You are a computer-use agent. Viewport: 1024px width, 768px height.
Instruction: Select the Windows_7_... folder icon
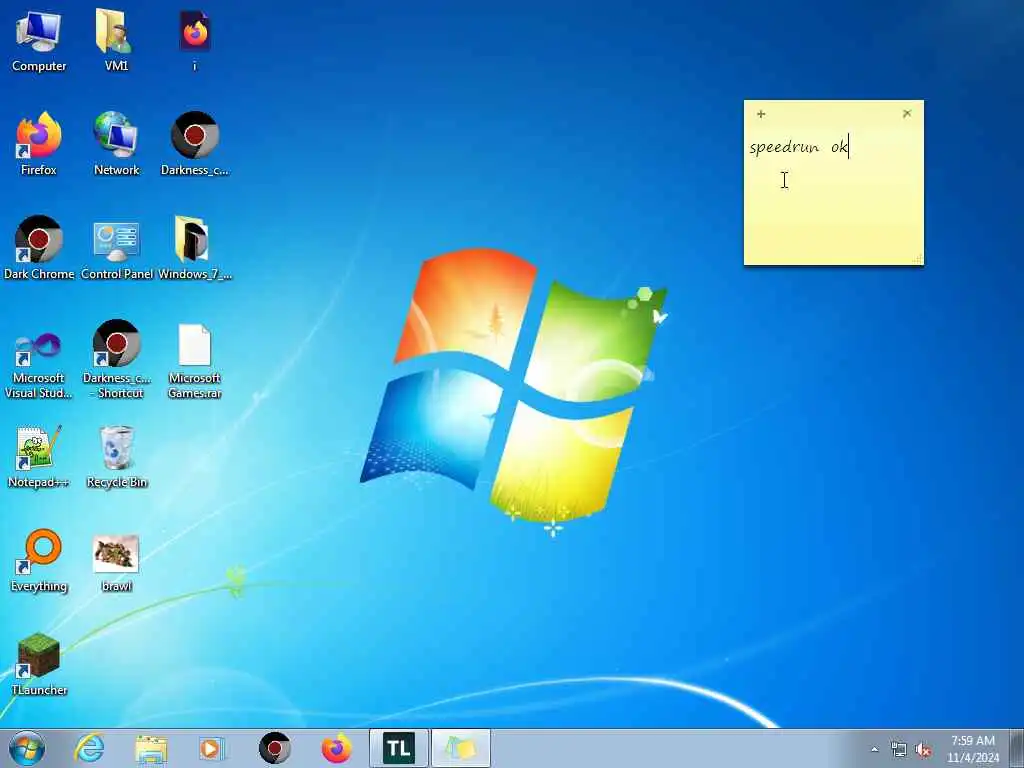[x=195, y=248]
